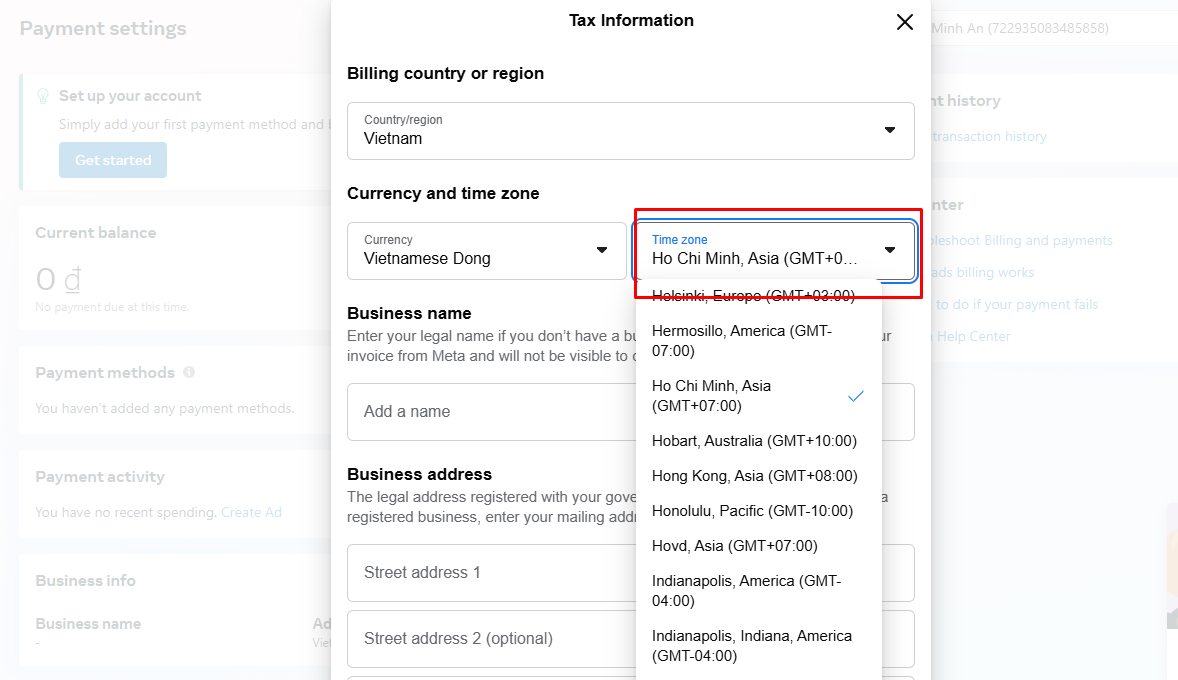This screenshot has height=680, width=1178.
Task: Click the Currency dropdown arrow icon
Action: [602, 250]
